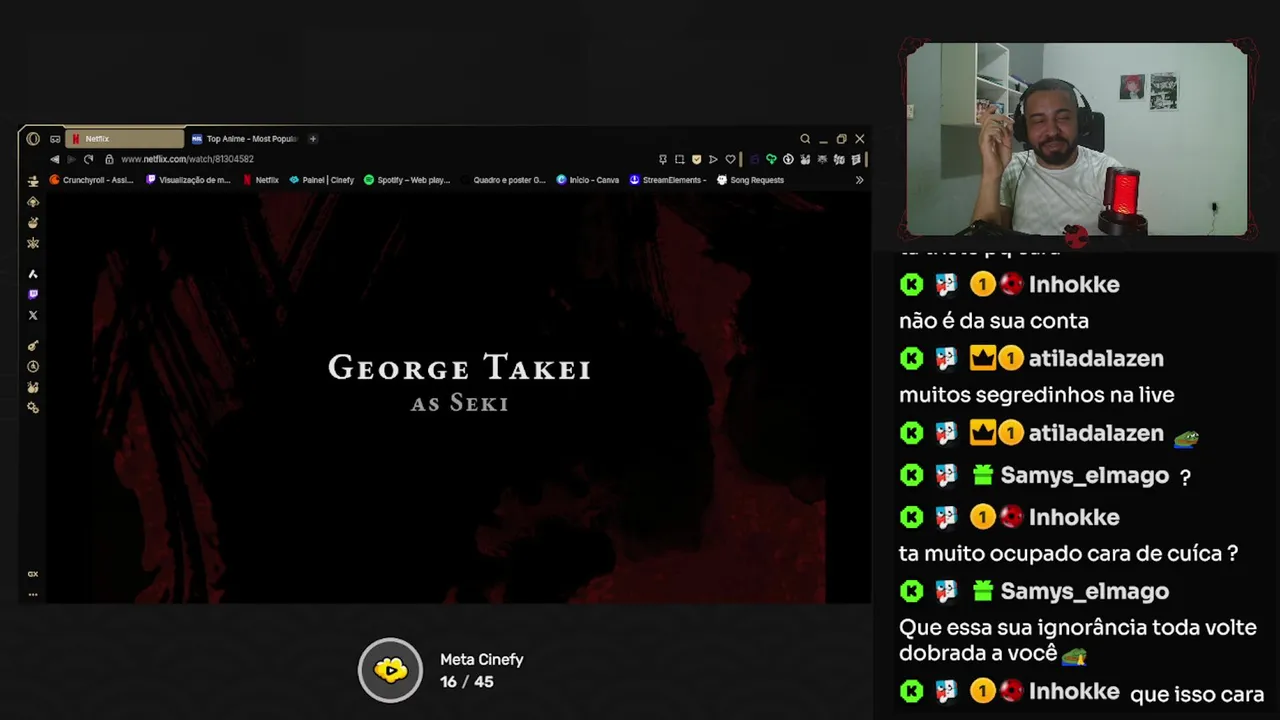Click the 'Meta Cinefy' goal label

pos(482,660)
